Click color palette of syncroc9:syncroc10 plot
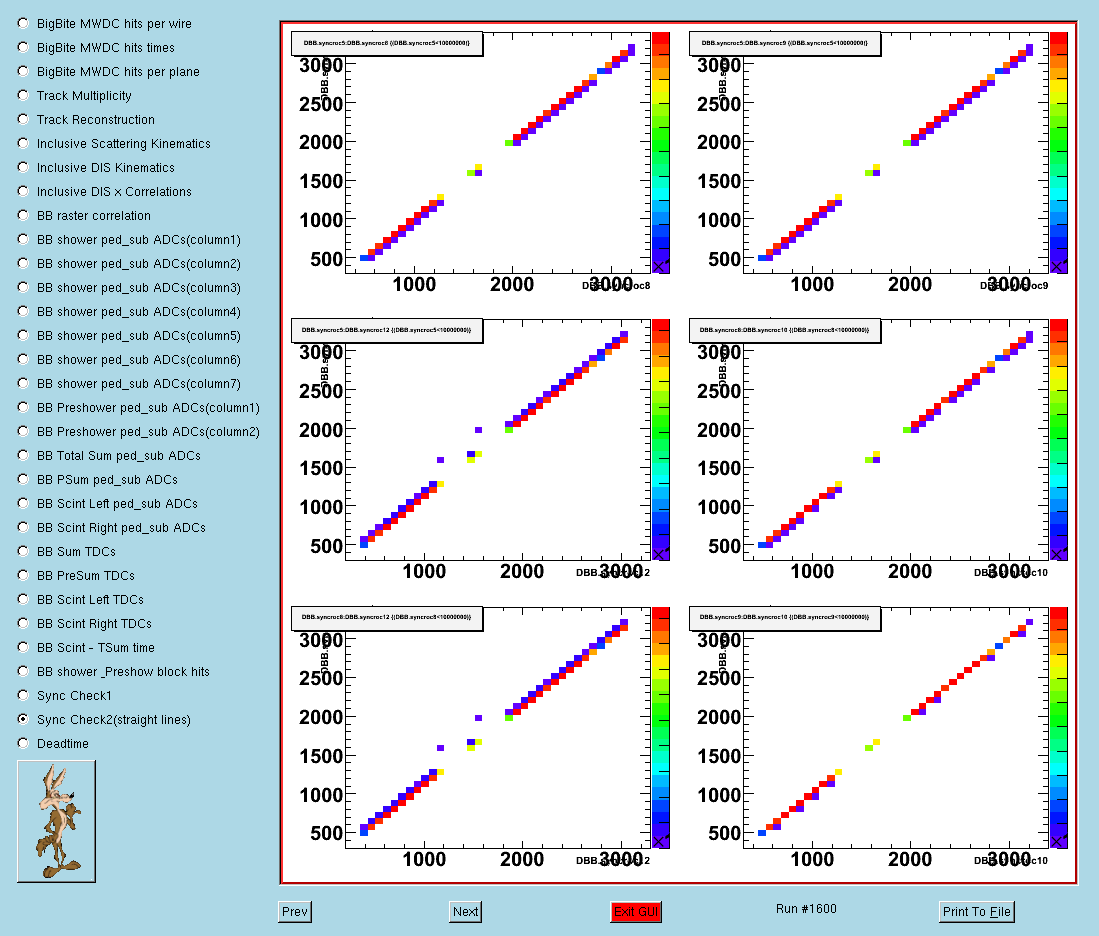The height and width of the screenshot is (936, 1099). tap(1059, 727)
